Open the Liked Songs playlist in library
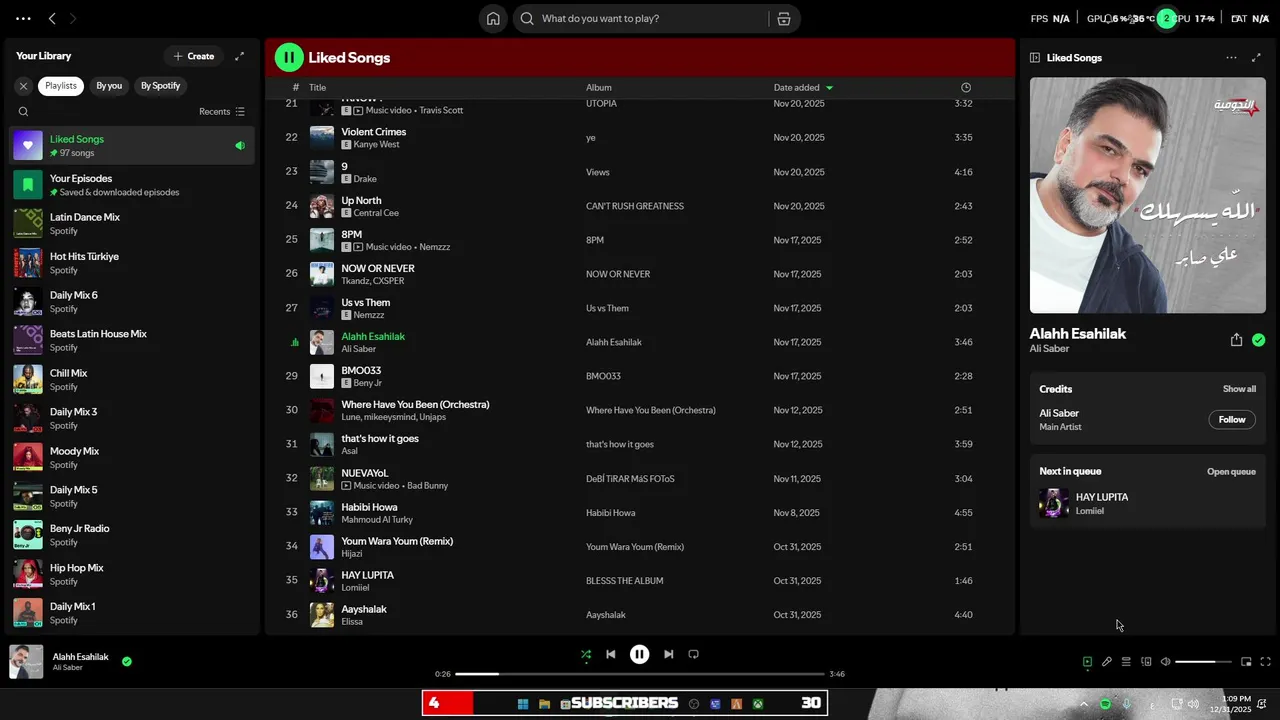 (131, 146)
